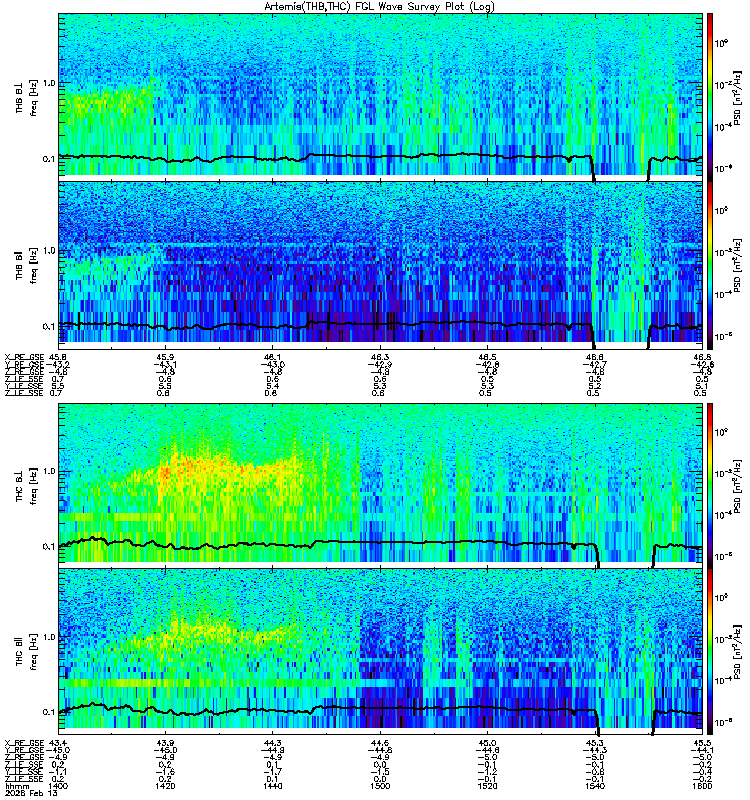The height and width of the screenshot is (800, 750).
Task: Click X_RE_GSE value 46.3 under the THB panels
Action: (380, 357)
